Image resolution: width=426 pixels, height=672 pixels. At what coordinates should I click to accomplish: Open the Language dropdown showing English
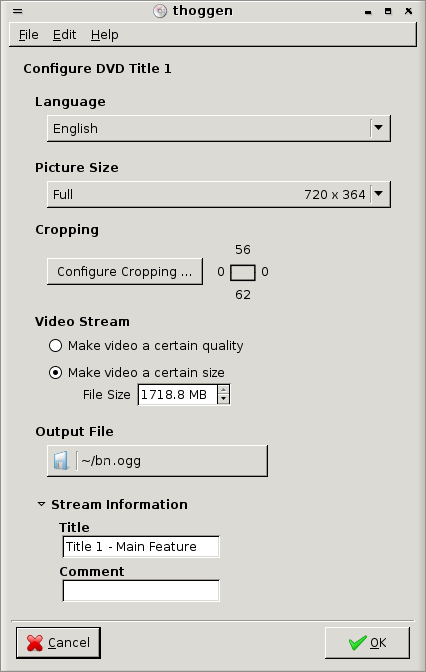pos(219,128)
